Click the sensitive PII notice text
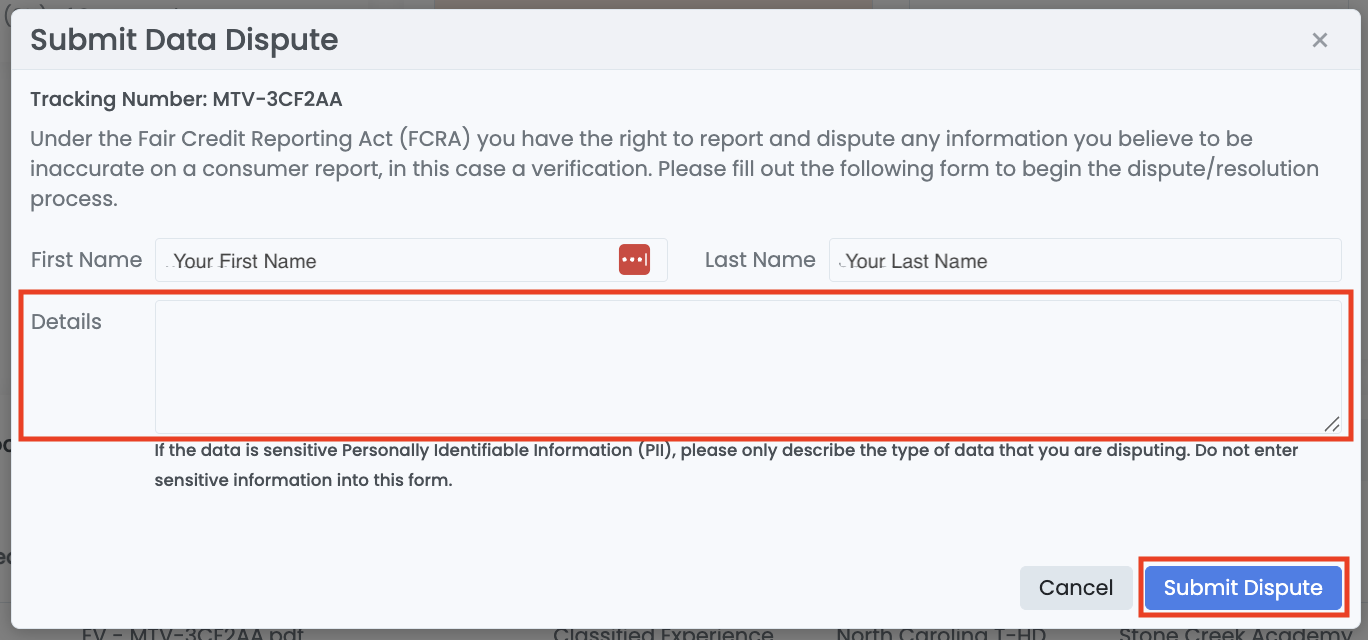This screenshot has height=640, width=1368. [726, 464]
